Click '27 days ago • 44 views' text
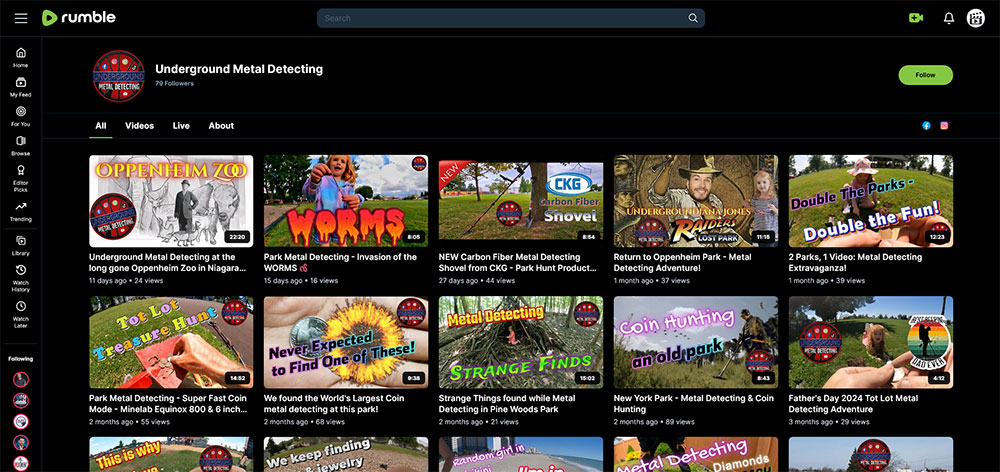This screenshot has width=1000, height=472. click(476, 281)
